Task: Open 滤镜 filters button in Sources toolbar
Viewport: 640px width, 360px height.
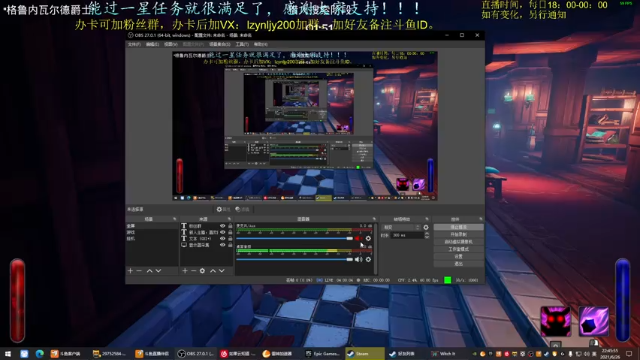Action: tap(242, 209)
